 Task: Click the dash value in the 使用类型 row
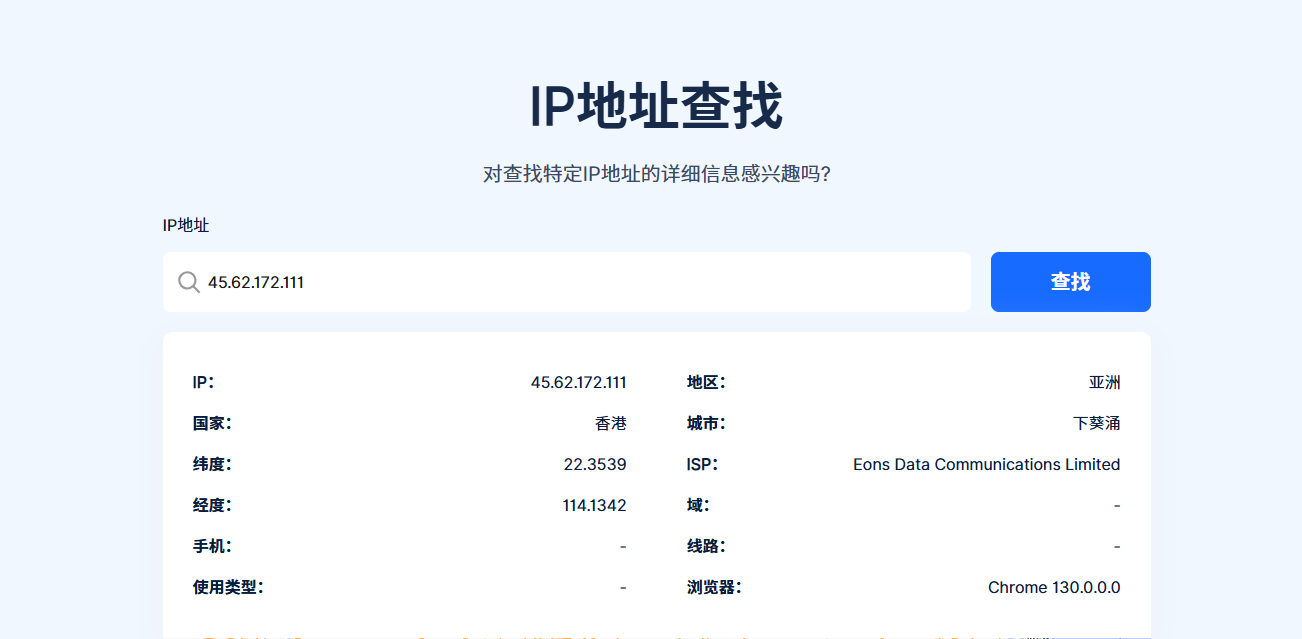[x=623, y=587]
